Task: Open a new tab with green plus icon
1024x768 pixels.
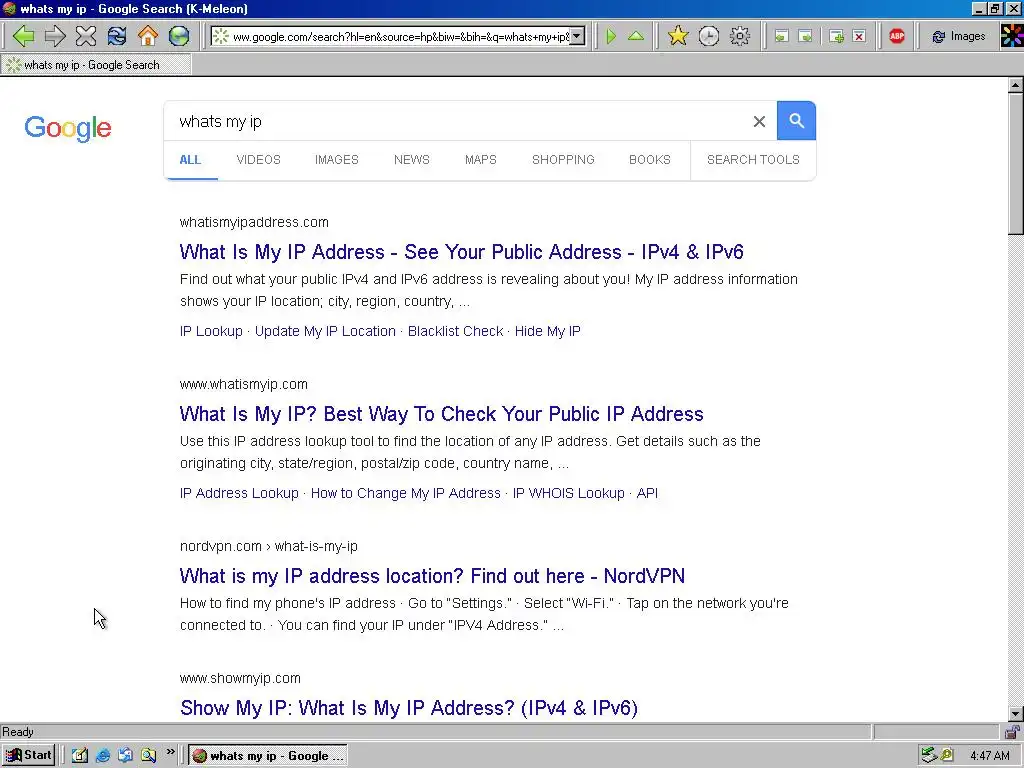Action: [836, 37]
